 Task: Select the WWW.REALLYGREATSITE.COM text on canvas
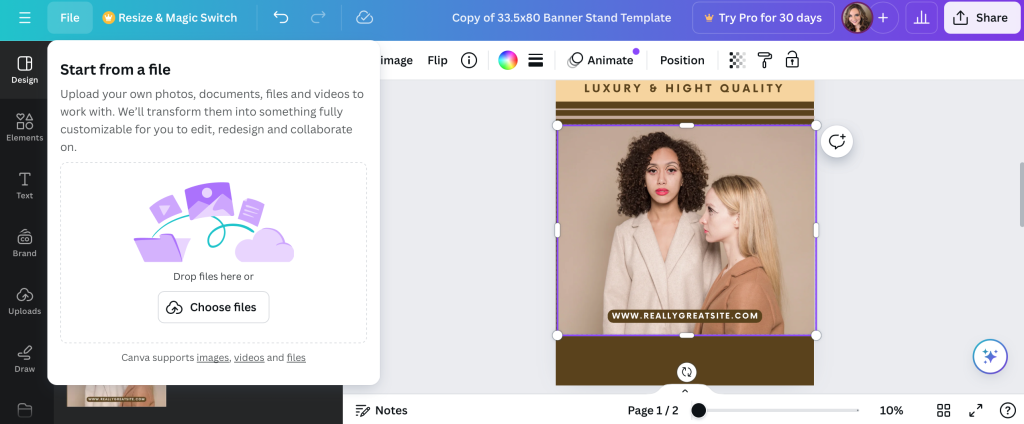(x=685, y=316)
